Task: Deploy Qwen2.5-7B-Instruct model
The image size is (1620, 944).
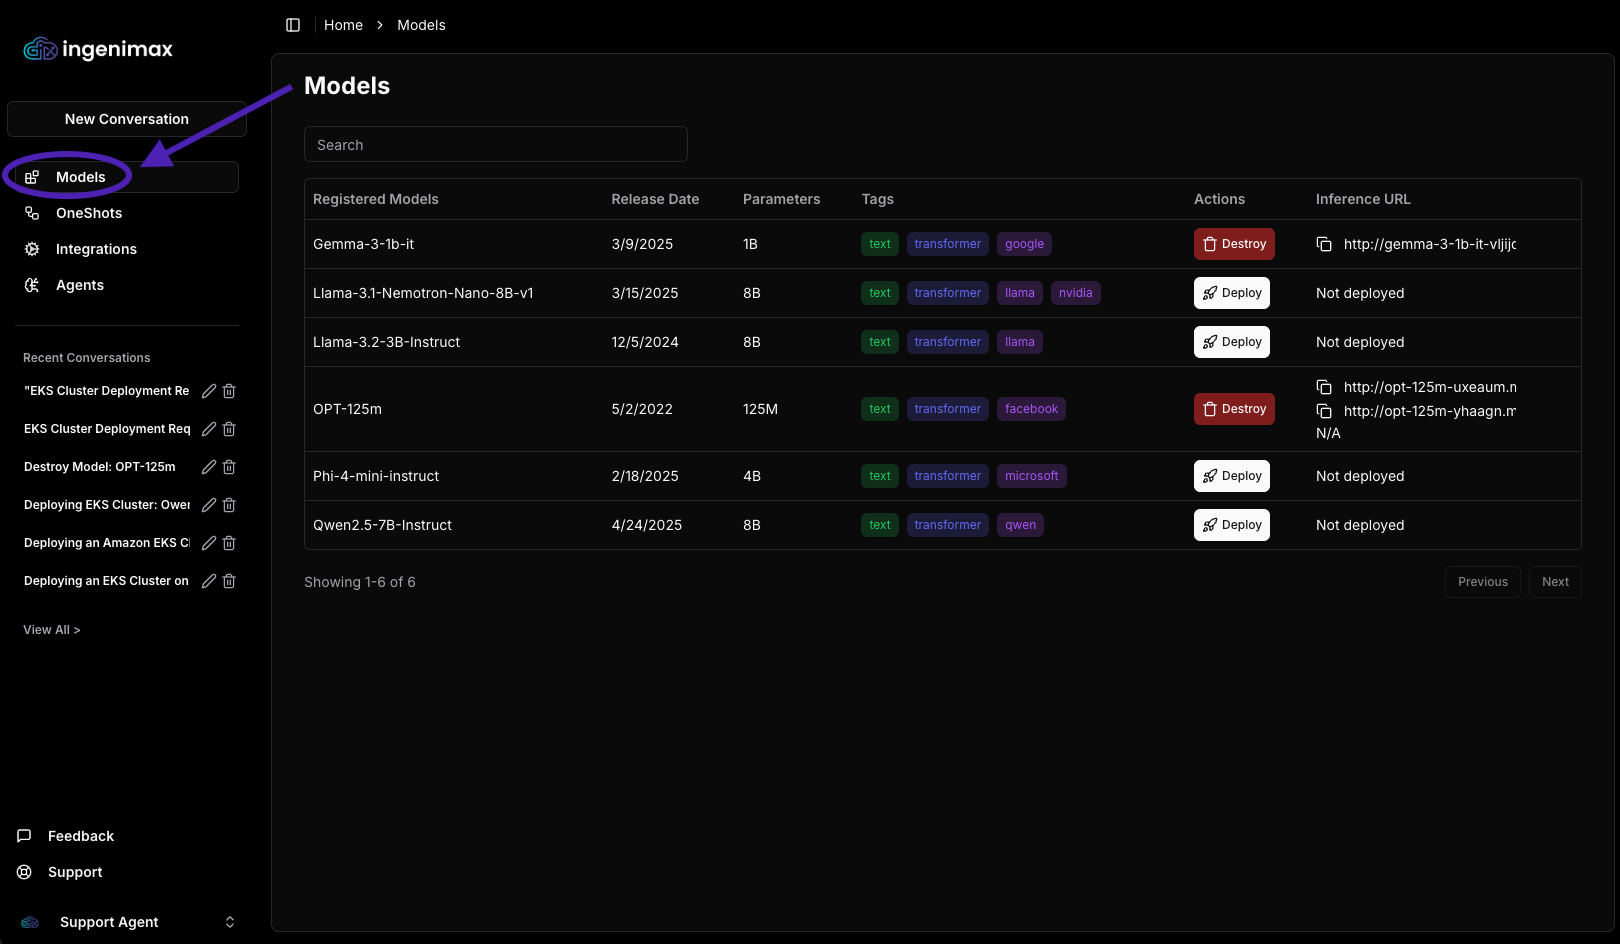Action: [x=1232, y=525]
